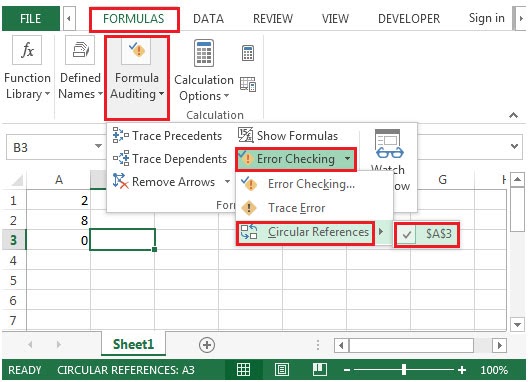This screenshot has height=382, width=528.
Task: Click the Sign in link
Action: pos(487,18)
